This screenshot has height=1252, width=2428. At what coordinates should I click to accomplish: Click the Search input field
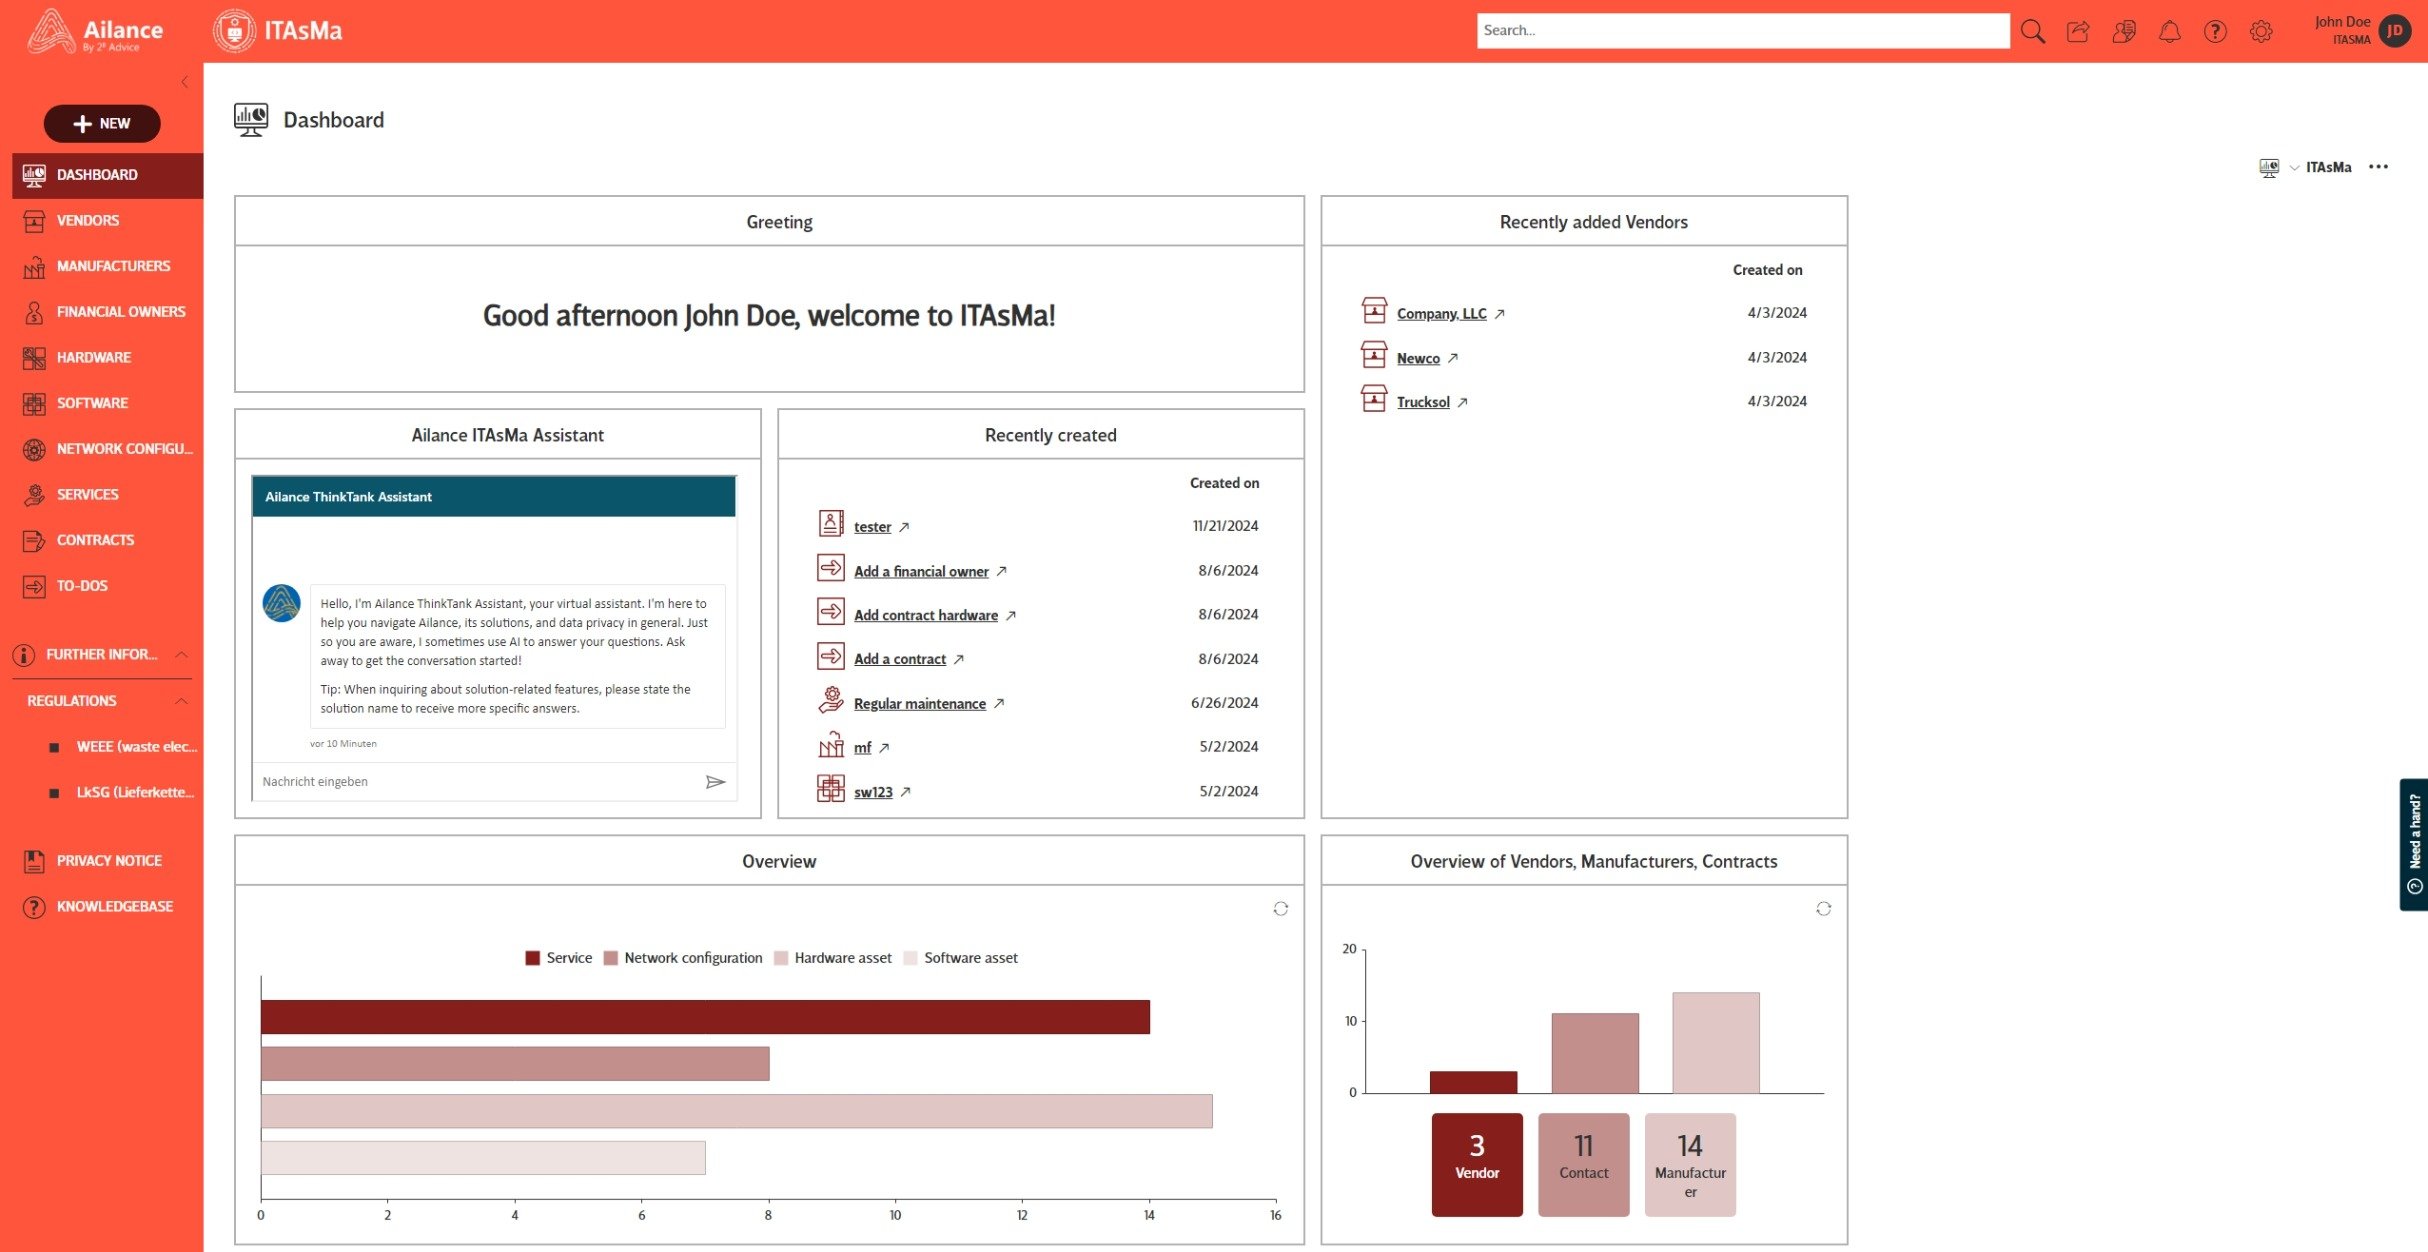click(x=1742, y=31)
